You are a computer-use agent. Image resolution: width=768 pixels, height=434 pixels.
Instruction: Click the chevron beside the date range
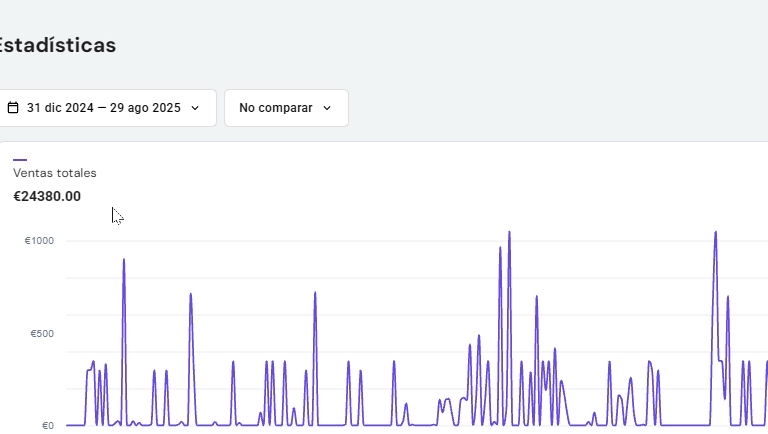195,108
